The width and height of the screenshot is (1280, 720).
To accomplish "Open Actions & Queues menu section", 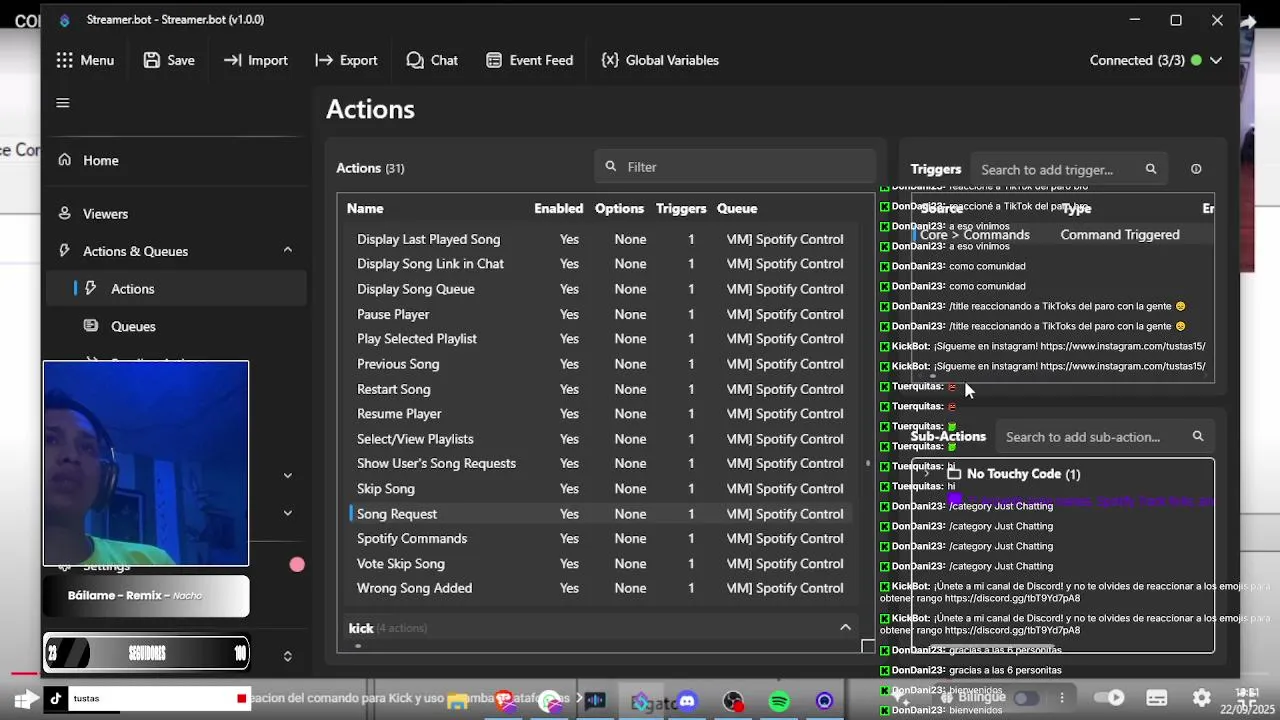I will click(x=135, y=251).
